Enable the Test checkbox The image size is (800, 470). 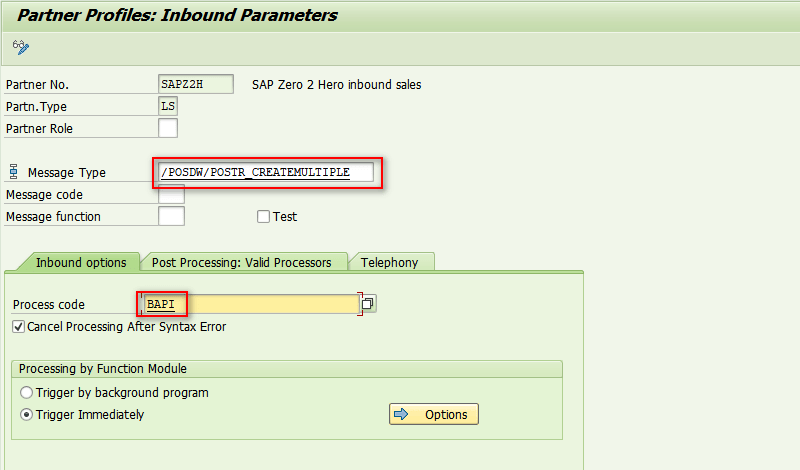[264, 216]
